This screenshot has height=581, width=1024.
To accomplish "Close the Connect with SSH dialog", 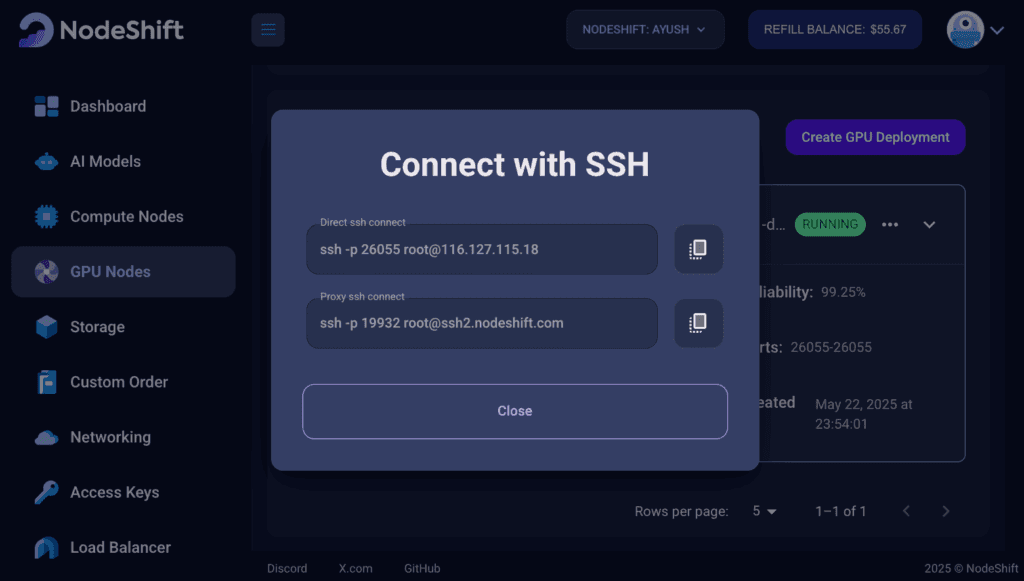I will (515, 411).
